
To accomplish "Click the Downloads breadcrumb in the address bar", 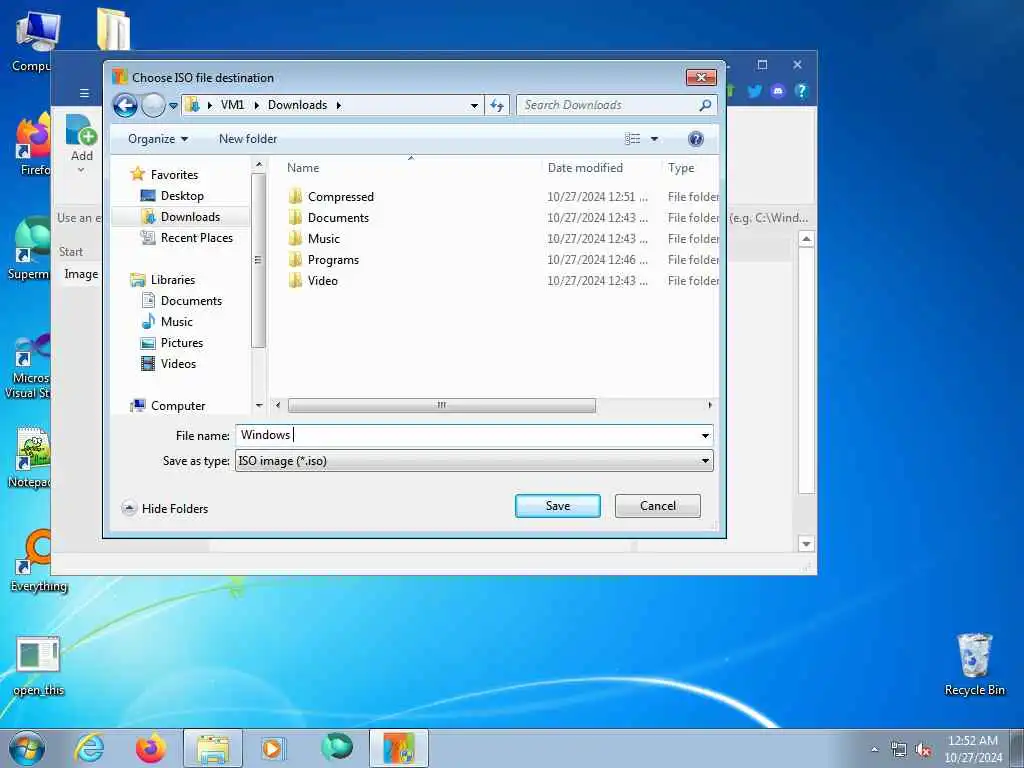I will tap(297, 104).
